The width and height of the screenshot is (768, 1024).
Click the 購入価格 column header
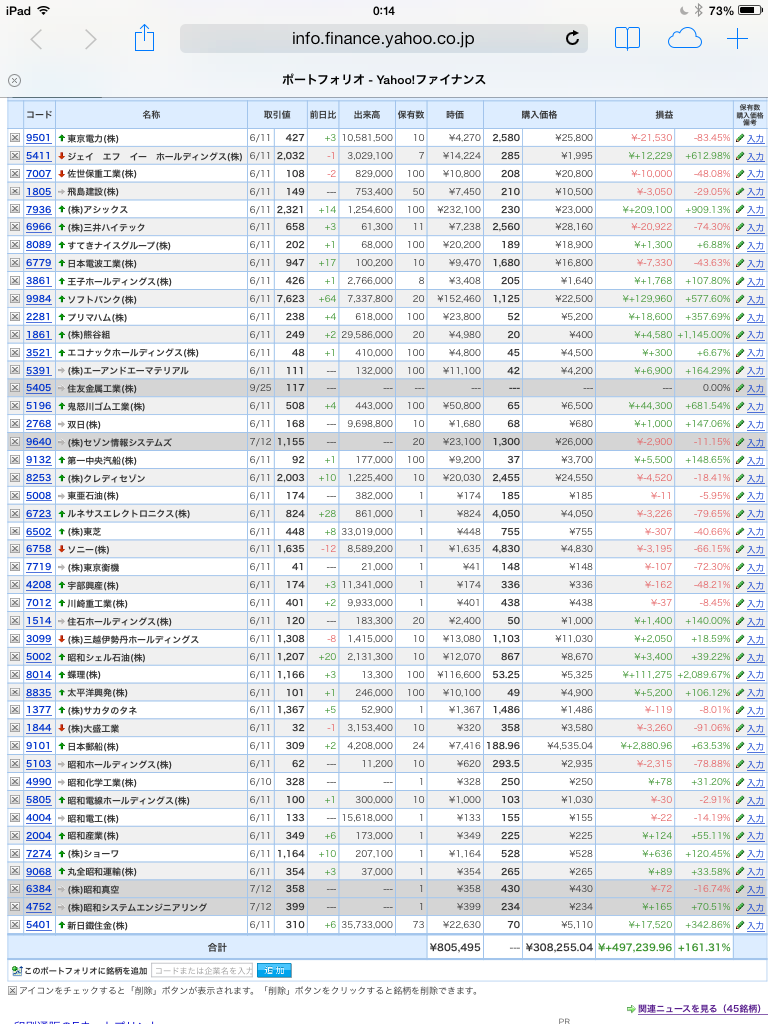coord(539,114)
